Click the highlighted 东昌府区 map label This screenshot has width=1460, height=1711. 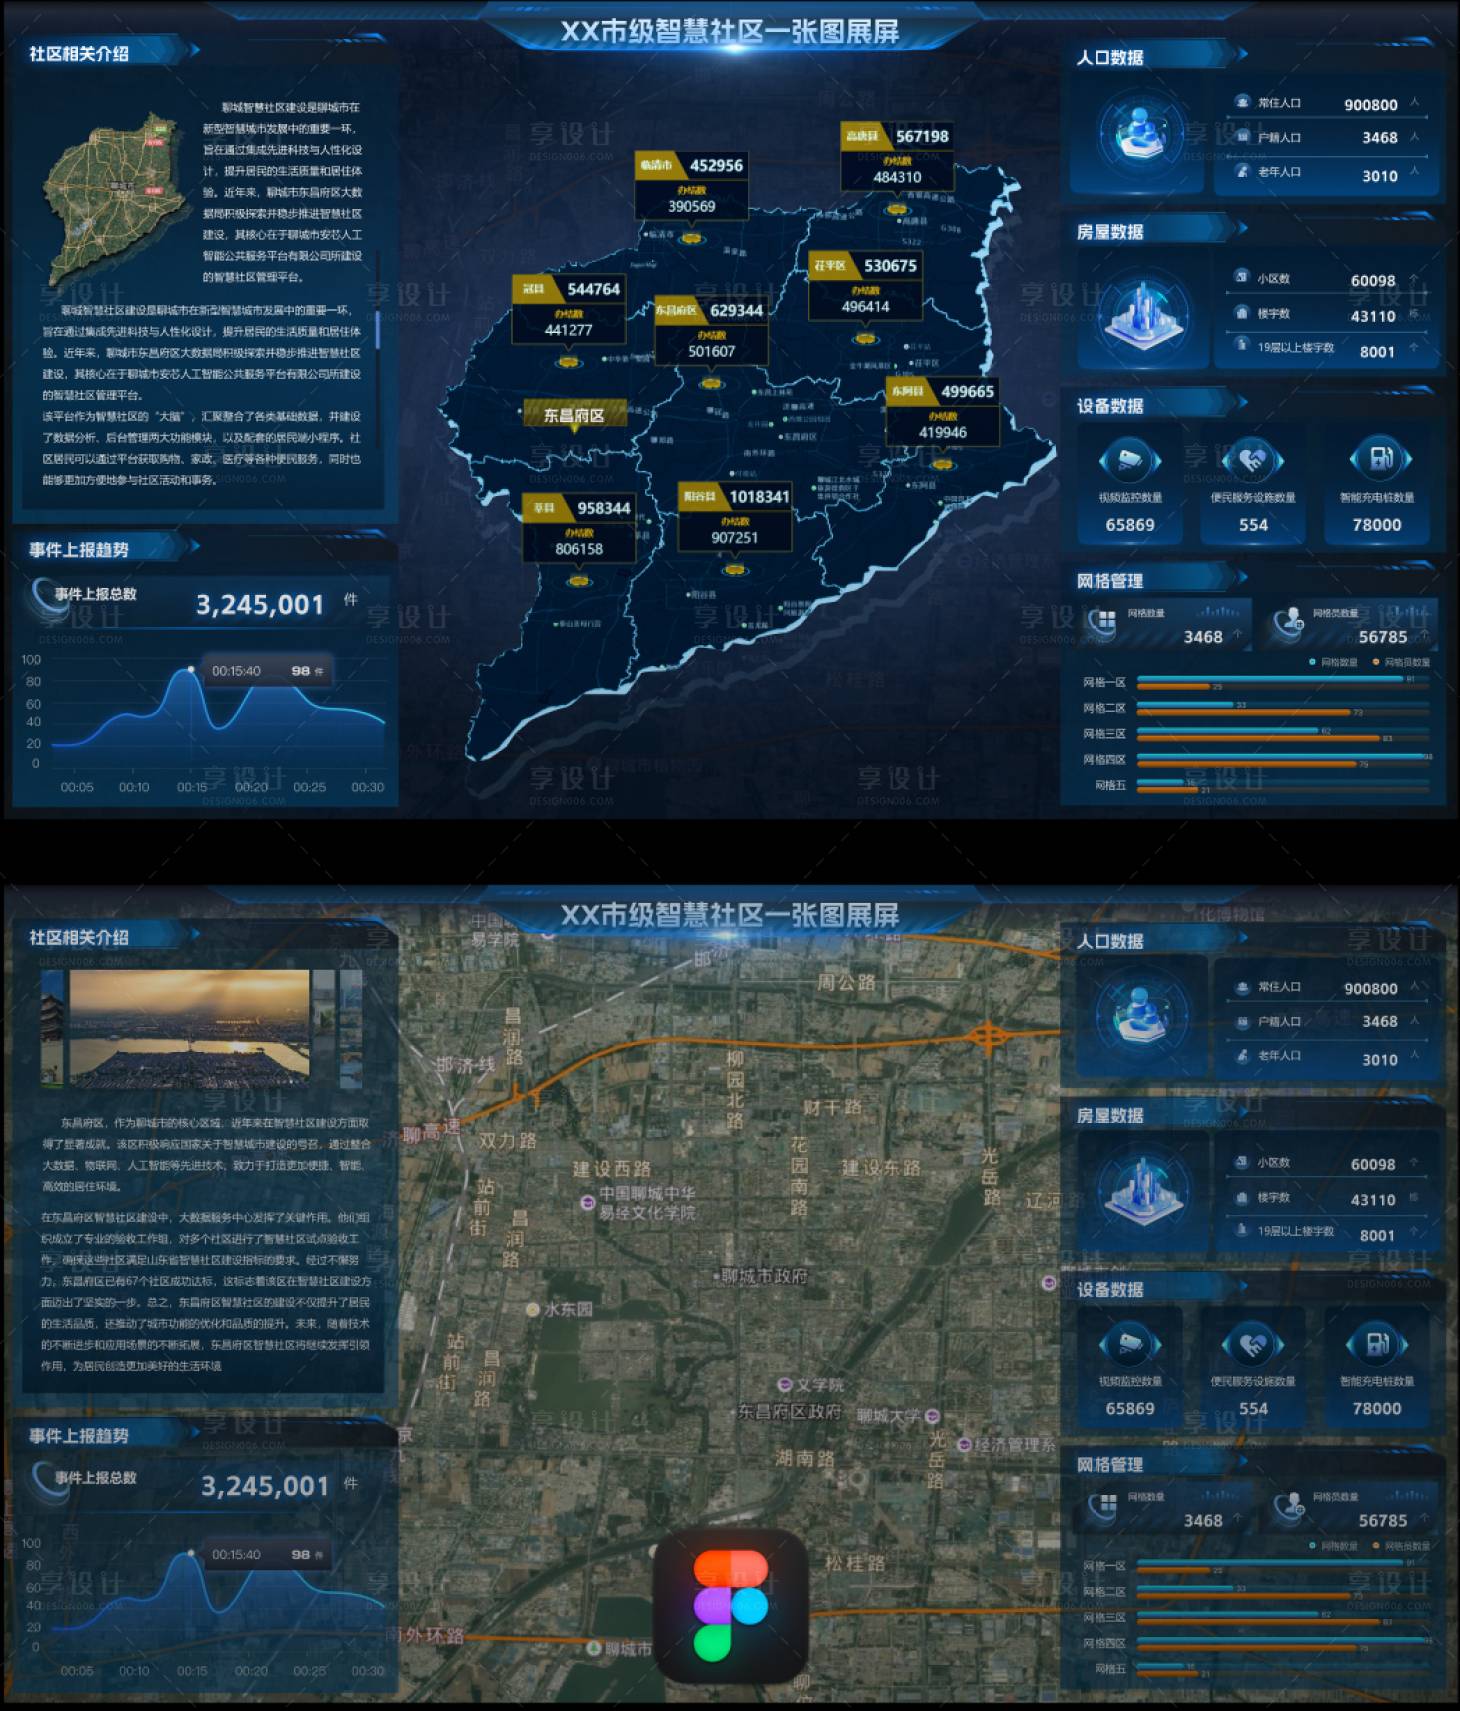(575, 414)
